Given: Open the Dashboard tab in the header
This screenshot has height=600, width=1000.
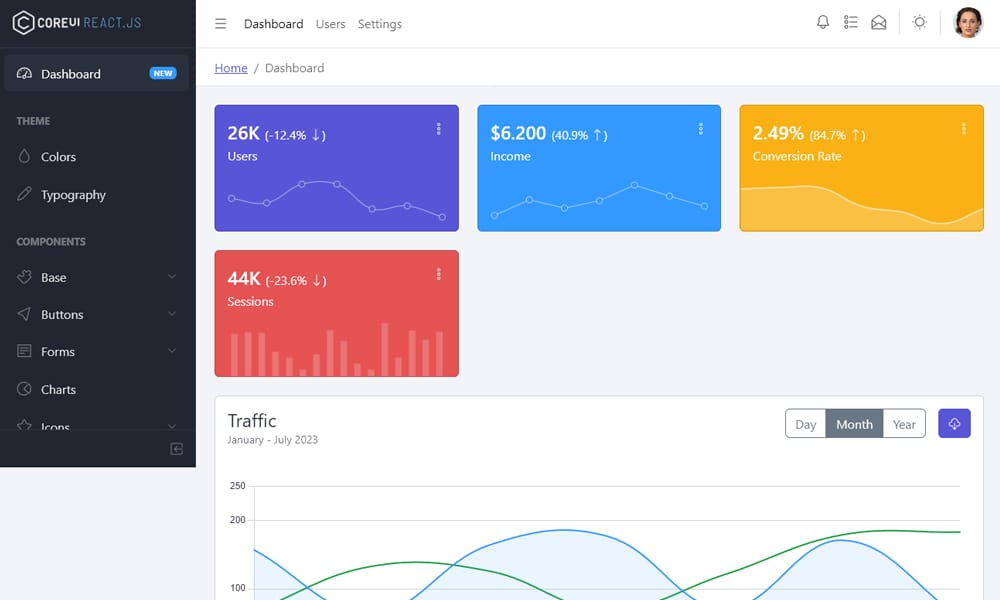Looking at the screenshot, I should [x=274, y=24].
